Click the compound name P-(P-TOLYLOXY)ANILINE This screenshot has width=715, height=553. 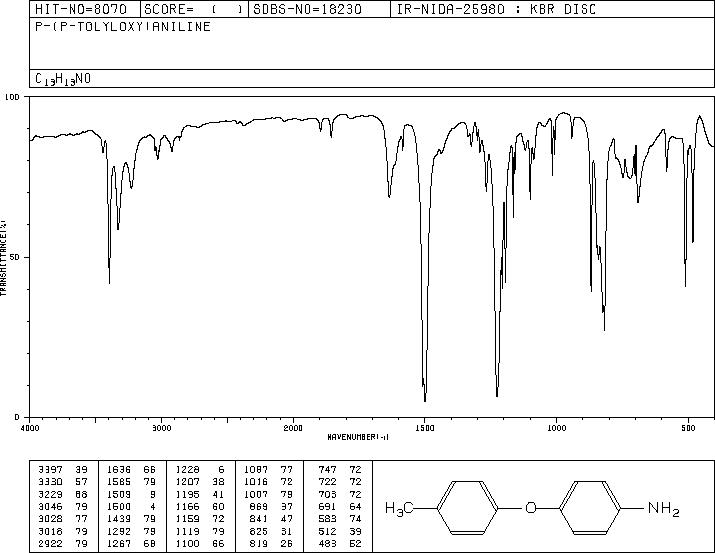pyautogui.click(x=123, y=26)
